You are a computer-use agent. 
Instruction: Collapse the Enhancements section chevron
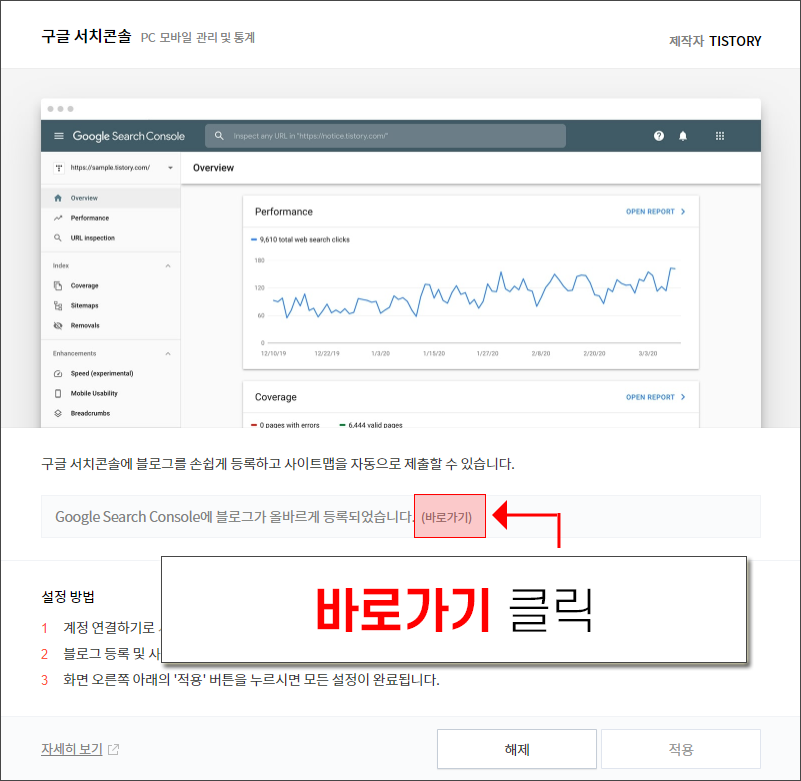pos(168,353)
